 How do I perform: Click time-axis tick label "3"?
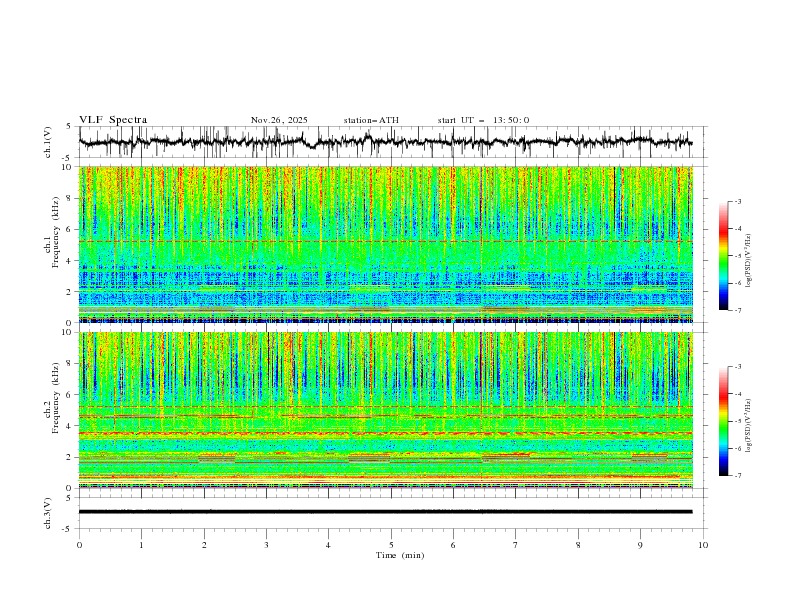click(x=266, y=545)
